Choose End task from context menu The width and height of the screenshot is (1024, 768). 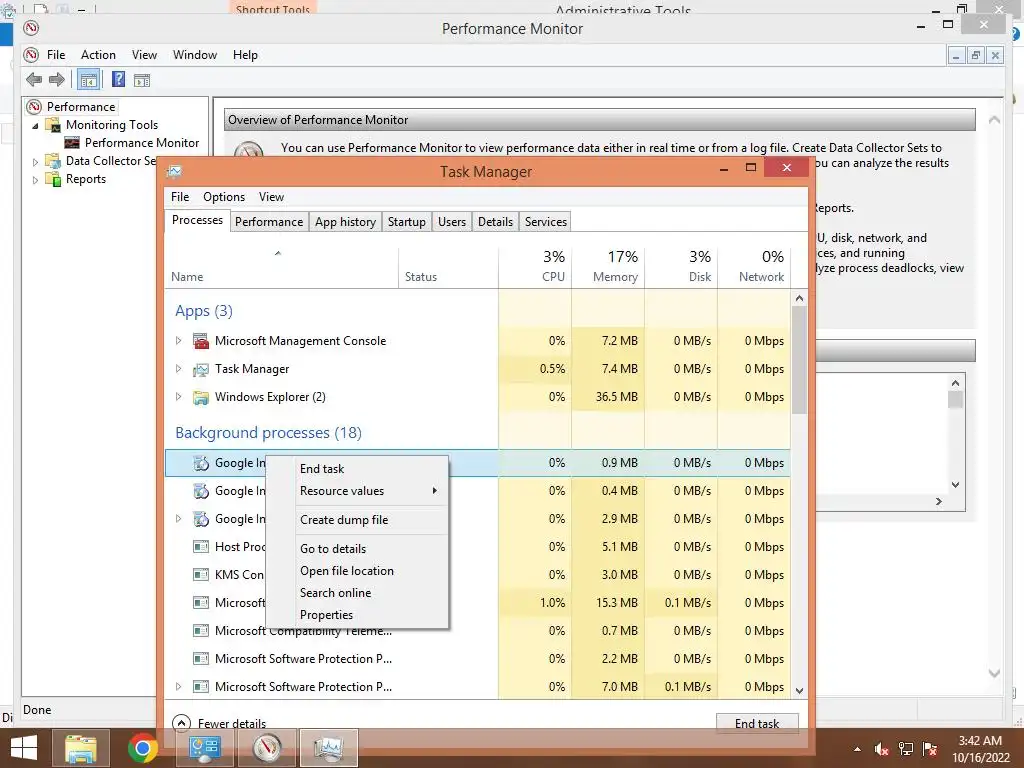tap(358, 469)
